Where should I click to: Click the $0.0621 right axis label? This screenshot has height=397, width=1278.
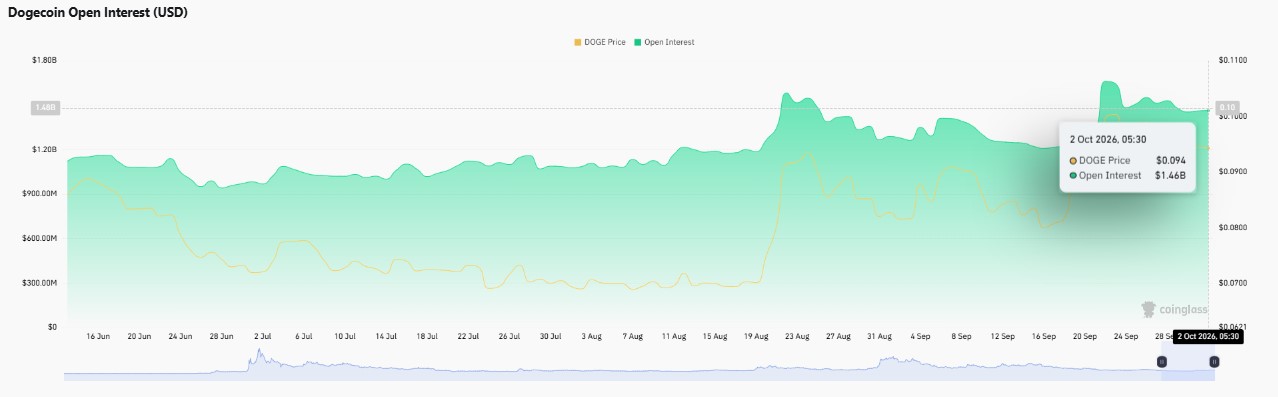point(1232,327)
